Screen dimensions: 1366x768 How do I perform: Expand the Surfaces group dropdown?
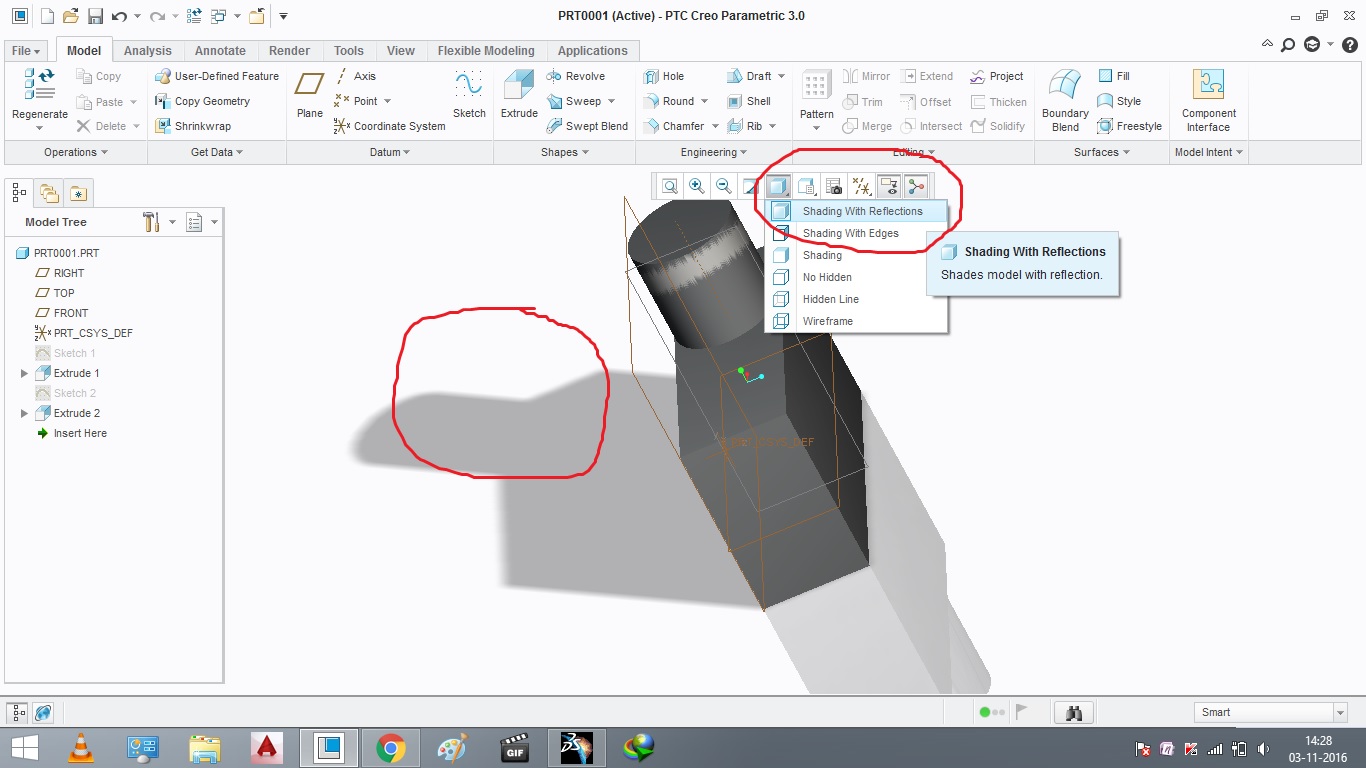[1102, 152]
